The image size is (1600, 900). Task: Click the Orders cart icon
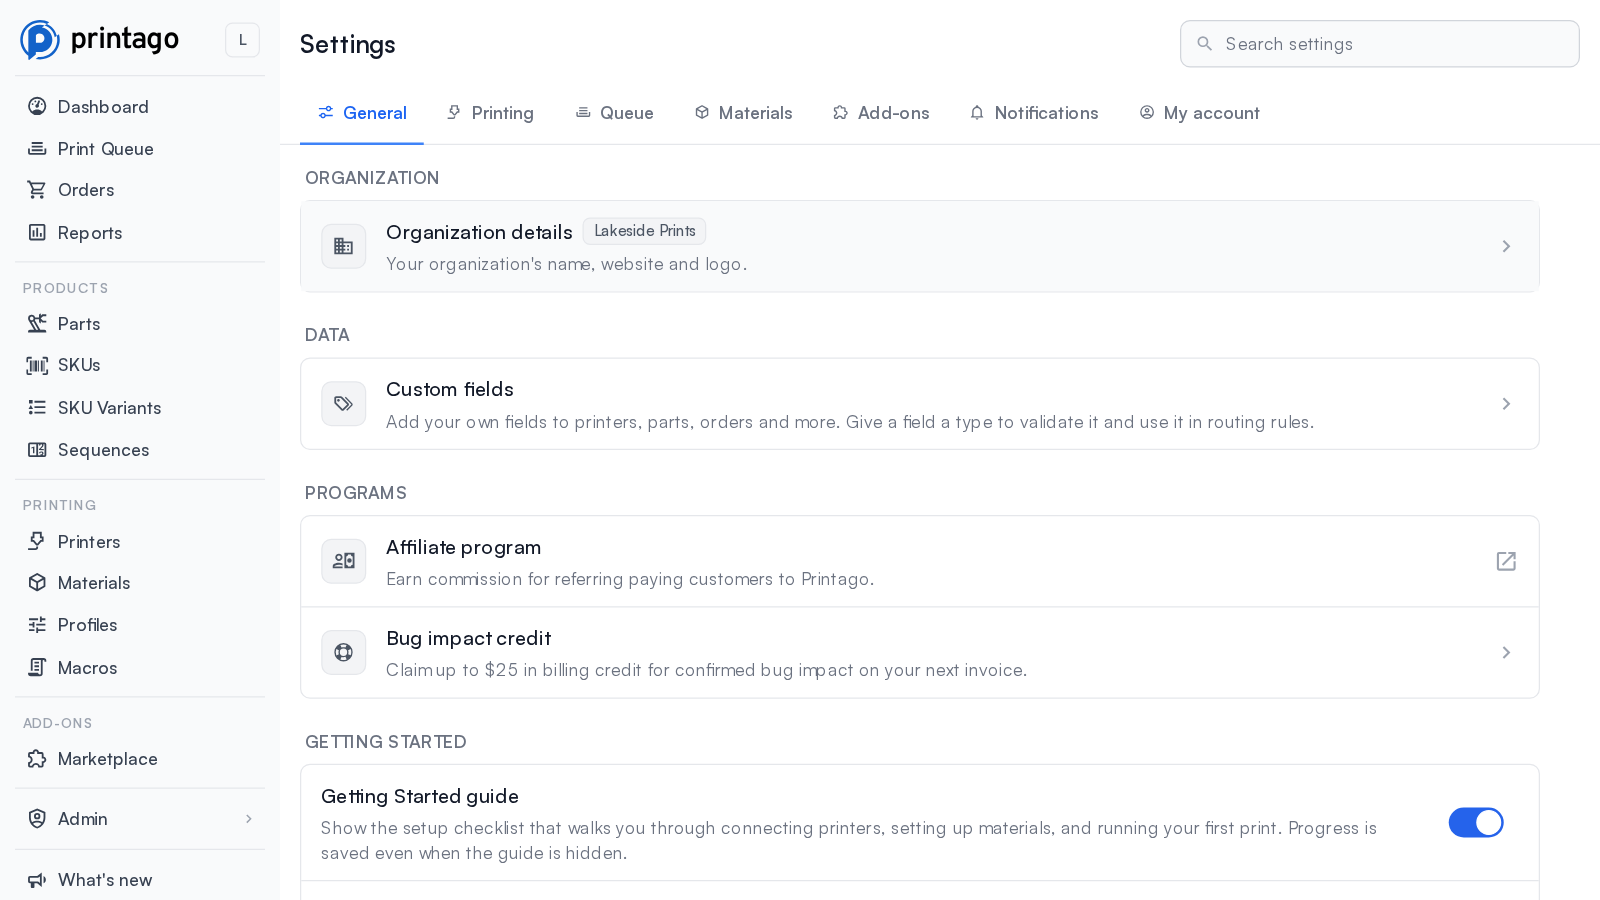click(37, 190)
